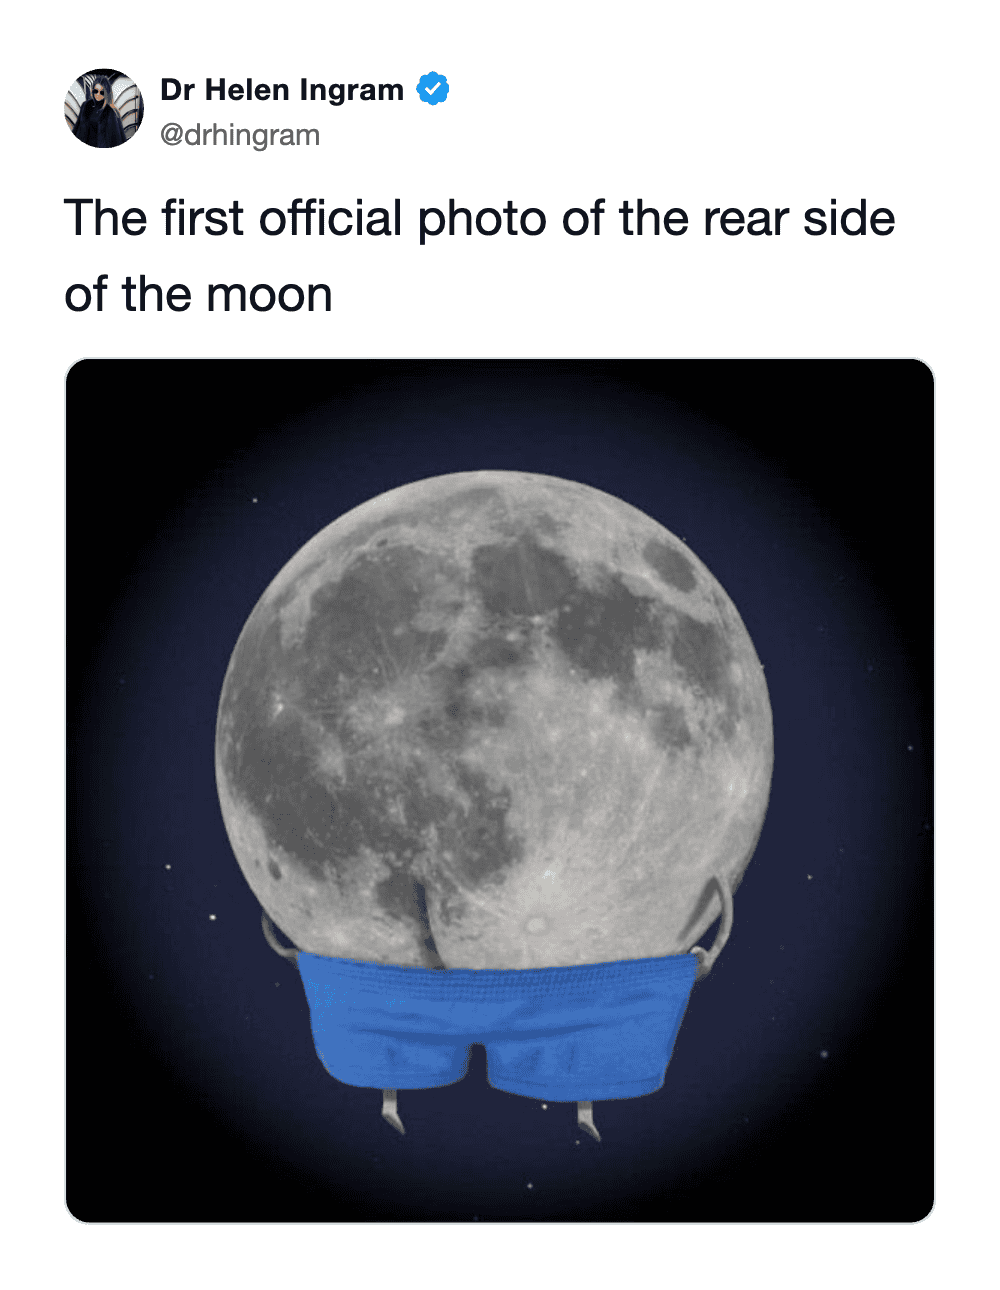Open the @drhingram handle link
The width and height of the screenshot is (1000, 1290).
(240, 135)
